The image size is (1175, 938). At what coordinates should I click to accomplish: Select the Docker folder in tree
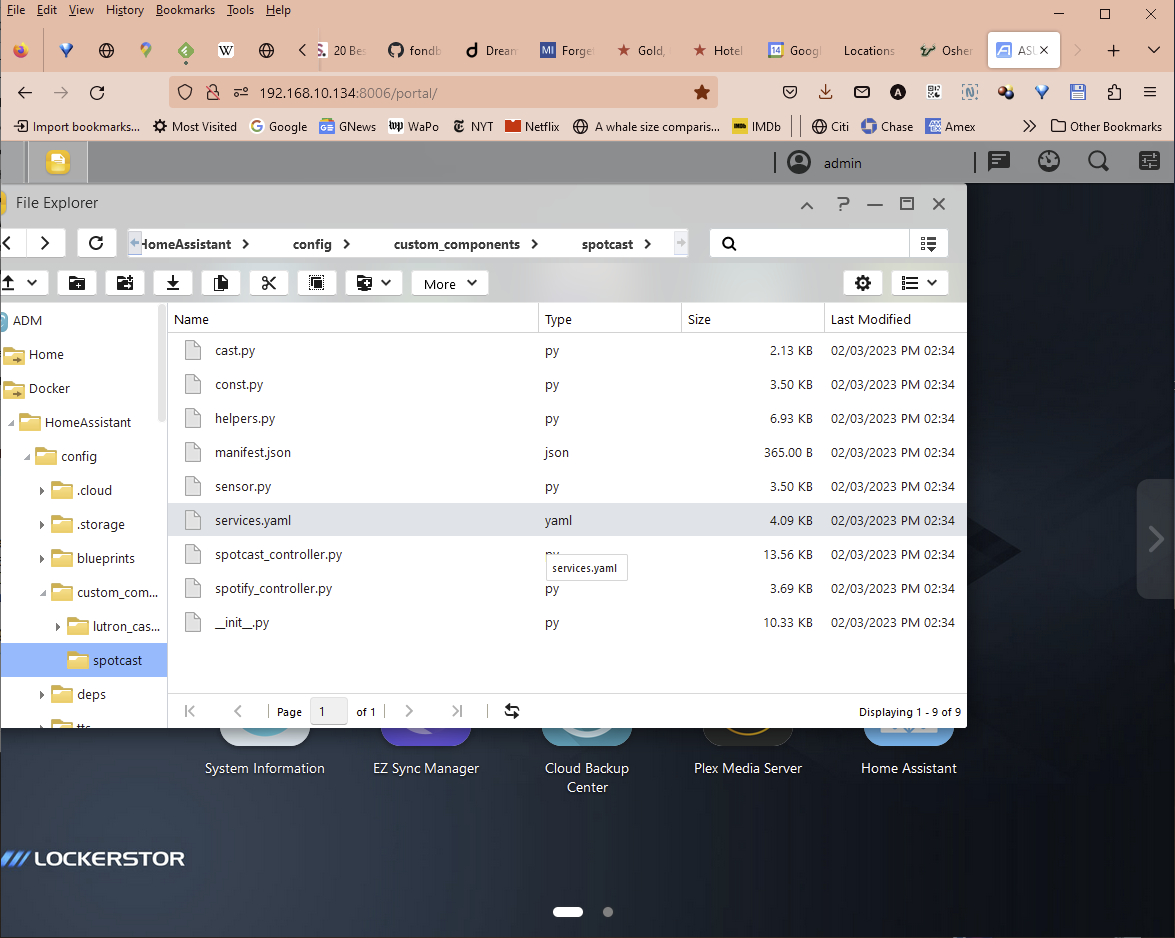coord(49,388)
